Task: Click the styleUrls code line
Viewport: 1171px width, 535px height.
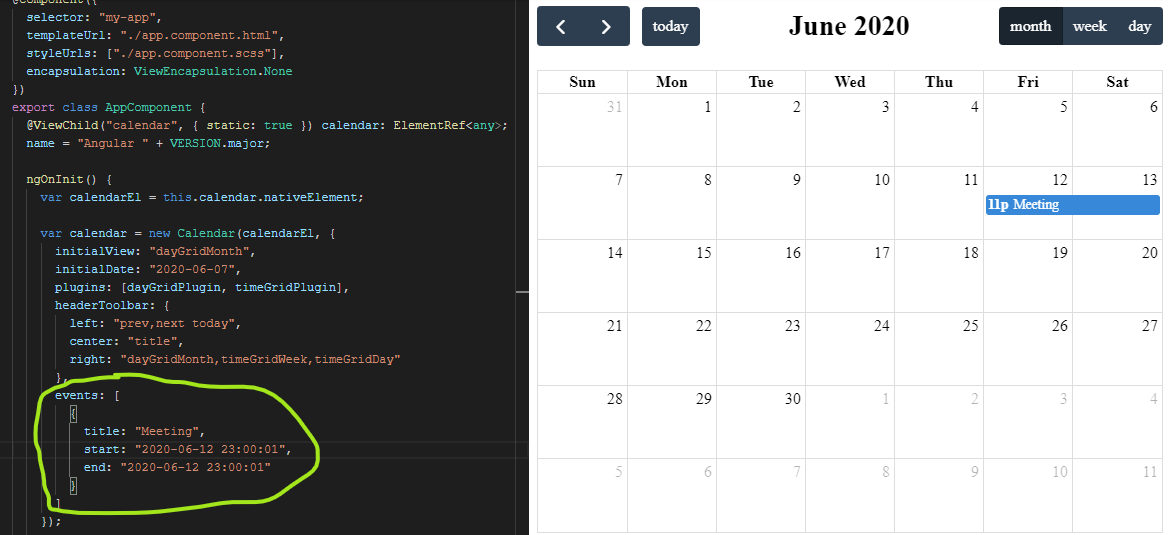Action: coord(155,54)
